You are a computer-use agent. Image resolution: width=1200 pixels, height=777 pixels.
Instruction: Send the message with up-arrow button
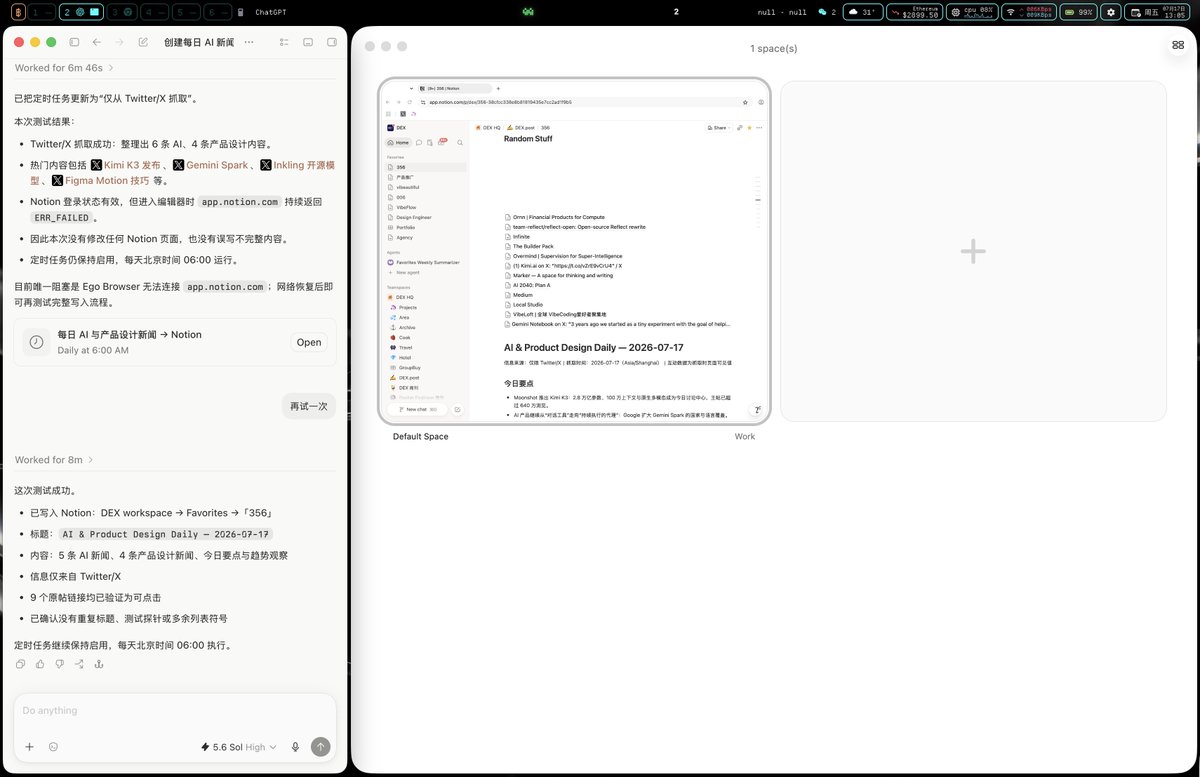pyautogui.click(x=320, y=746)
